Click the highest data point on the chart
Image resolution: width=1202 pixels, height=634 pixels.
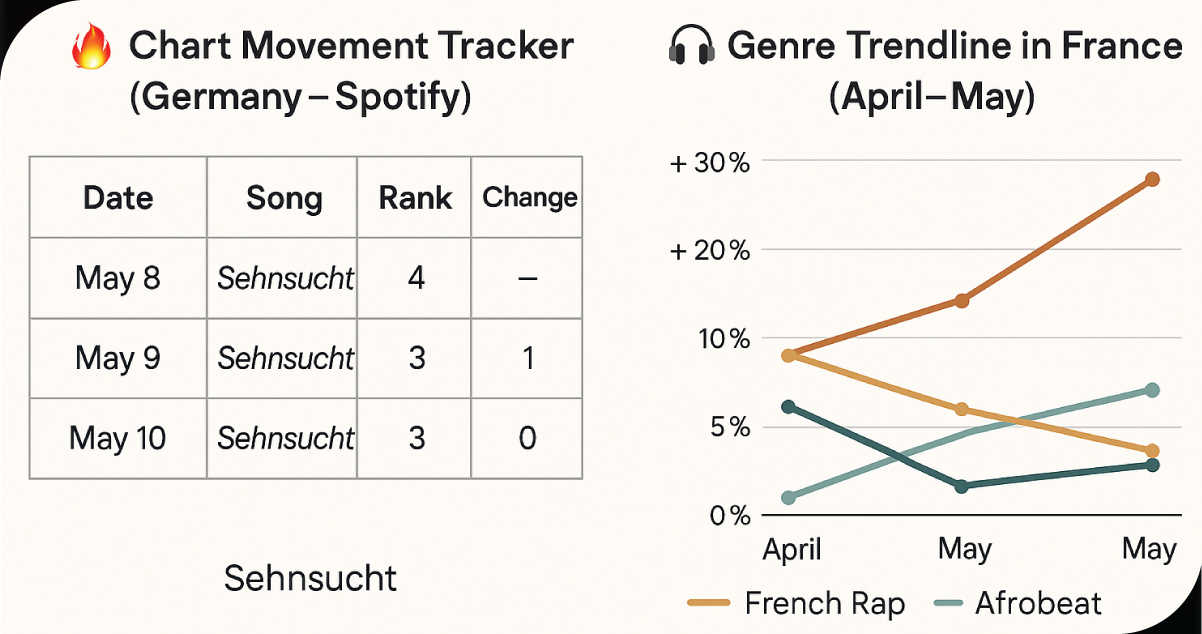[1152, 179]
